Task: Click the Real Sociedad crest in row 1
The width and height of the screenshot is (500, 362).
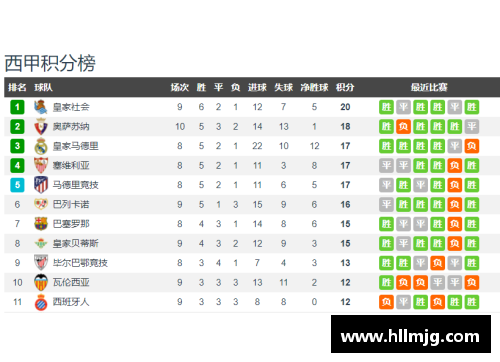Action: [41, 107]
